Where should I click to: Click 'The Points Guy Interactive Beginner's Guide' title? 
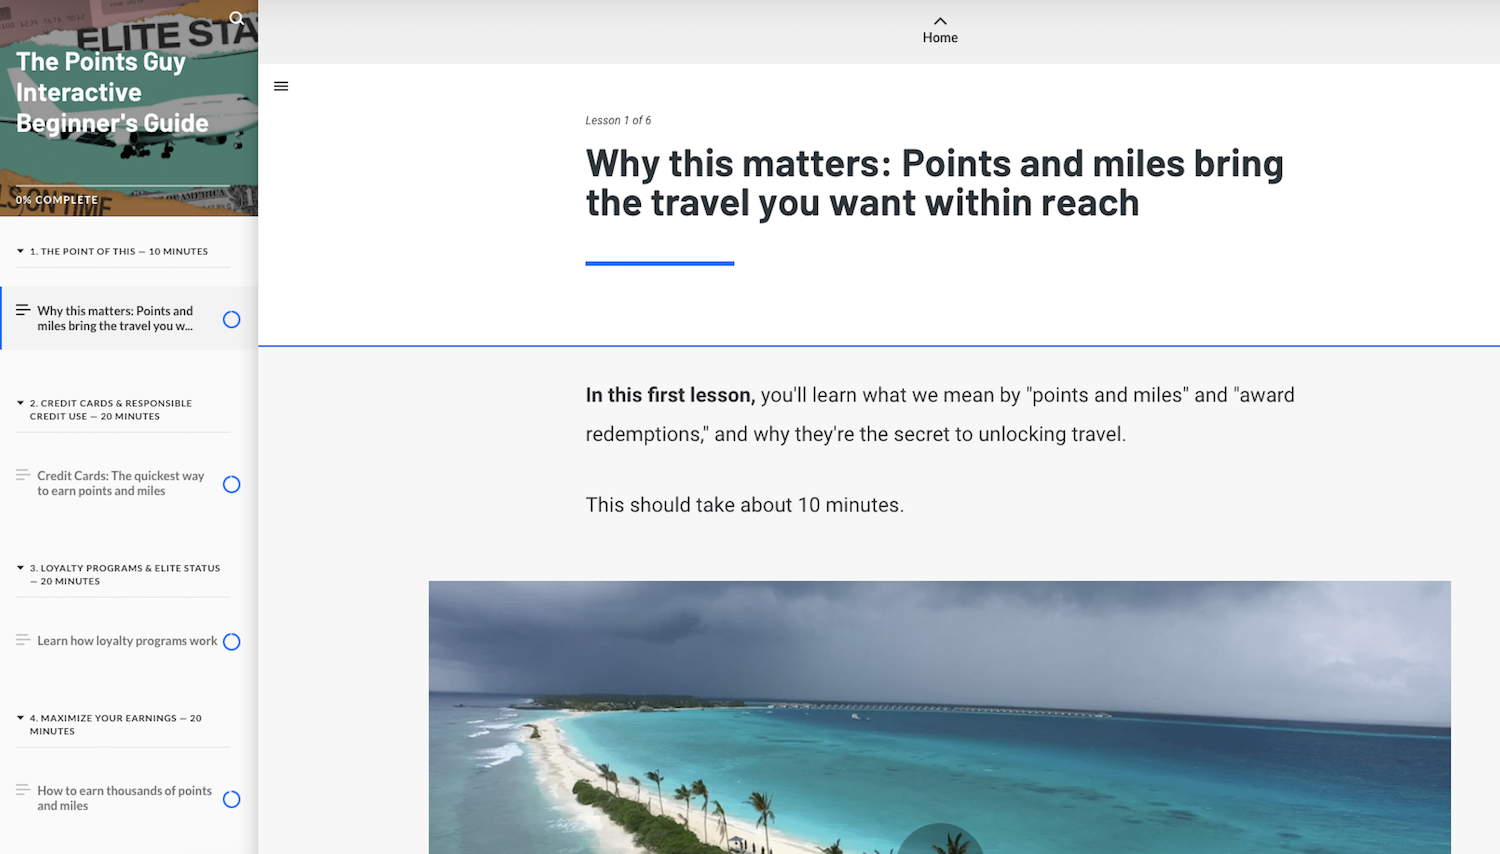[112, 92]
